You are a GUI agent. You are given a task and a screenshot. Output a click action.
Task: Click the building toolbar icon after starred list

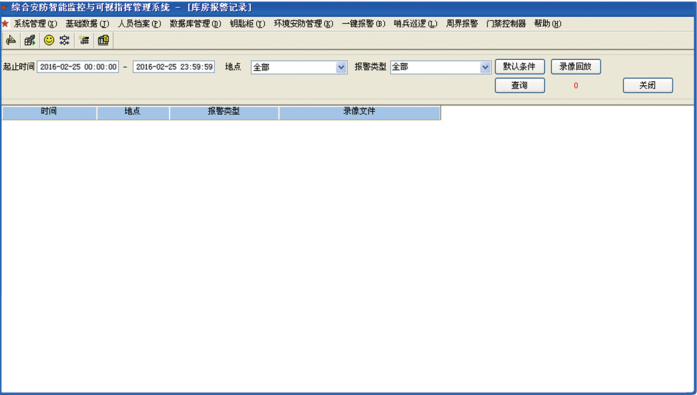104,40
